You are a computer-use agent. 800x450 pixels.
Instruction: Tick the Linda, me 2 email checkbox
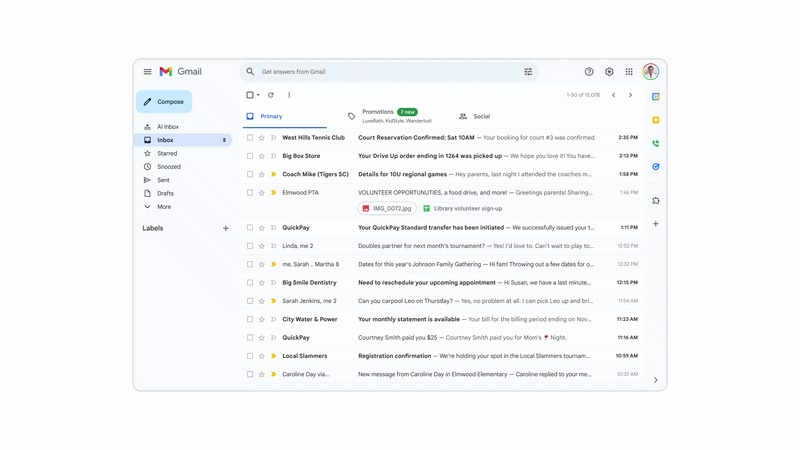coord(249,246)
